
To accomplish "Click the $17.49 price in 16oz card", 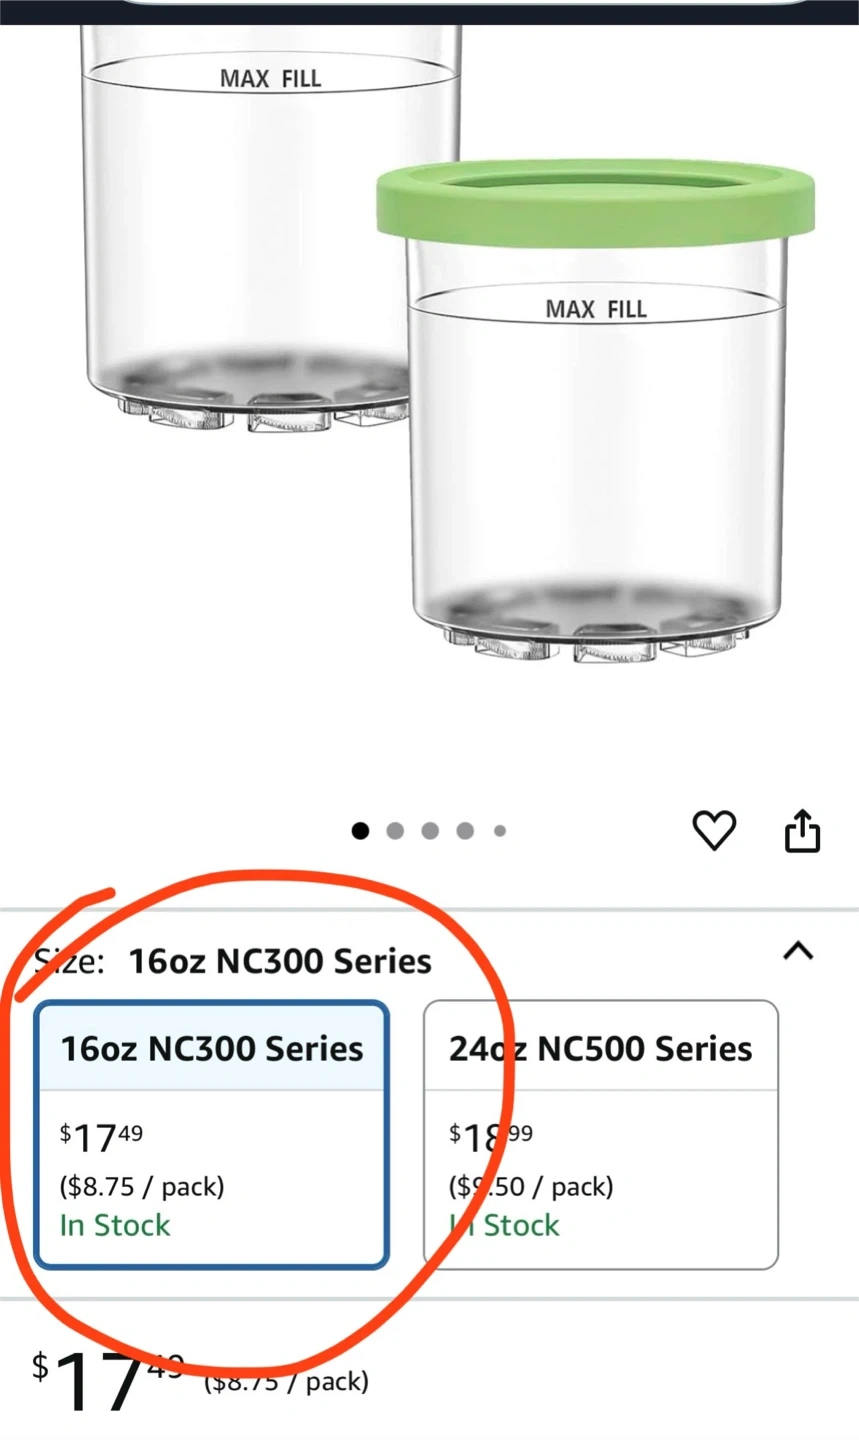I will [x=102, y=1136].
